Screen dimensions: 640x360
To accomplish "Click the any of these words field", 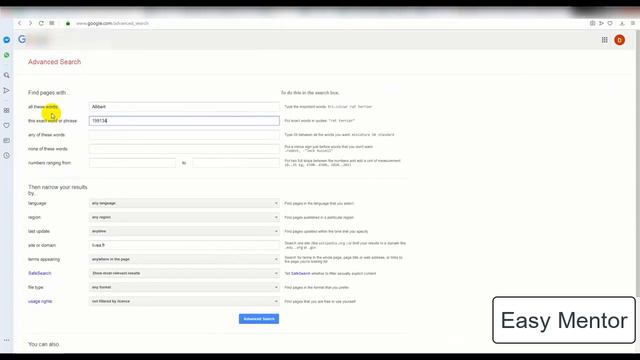I will click(184, 135).
